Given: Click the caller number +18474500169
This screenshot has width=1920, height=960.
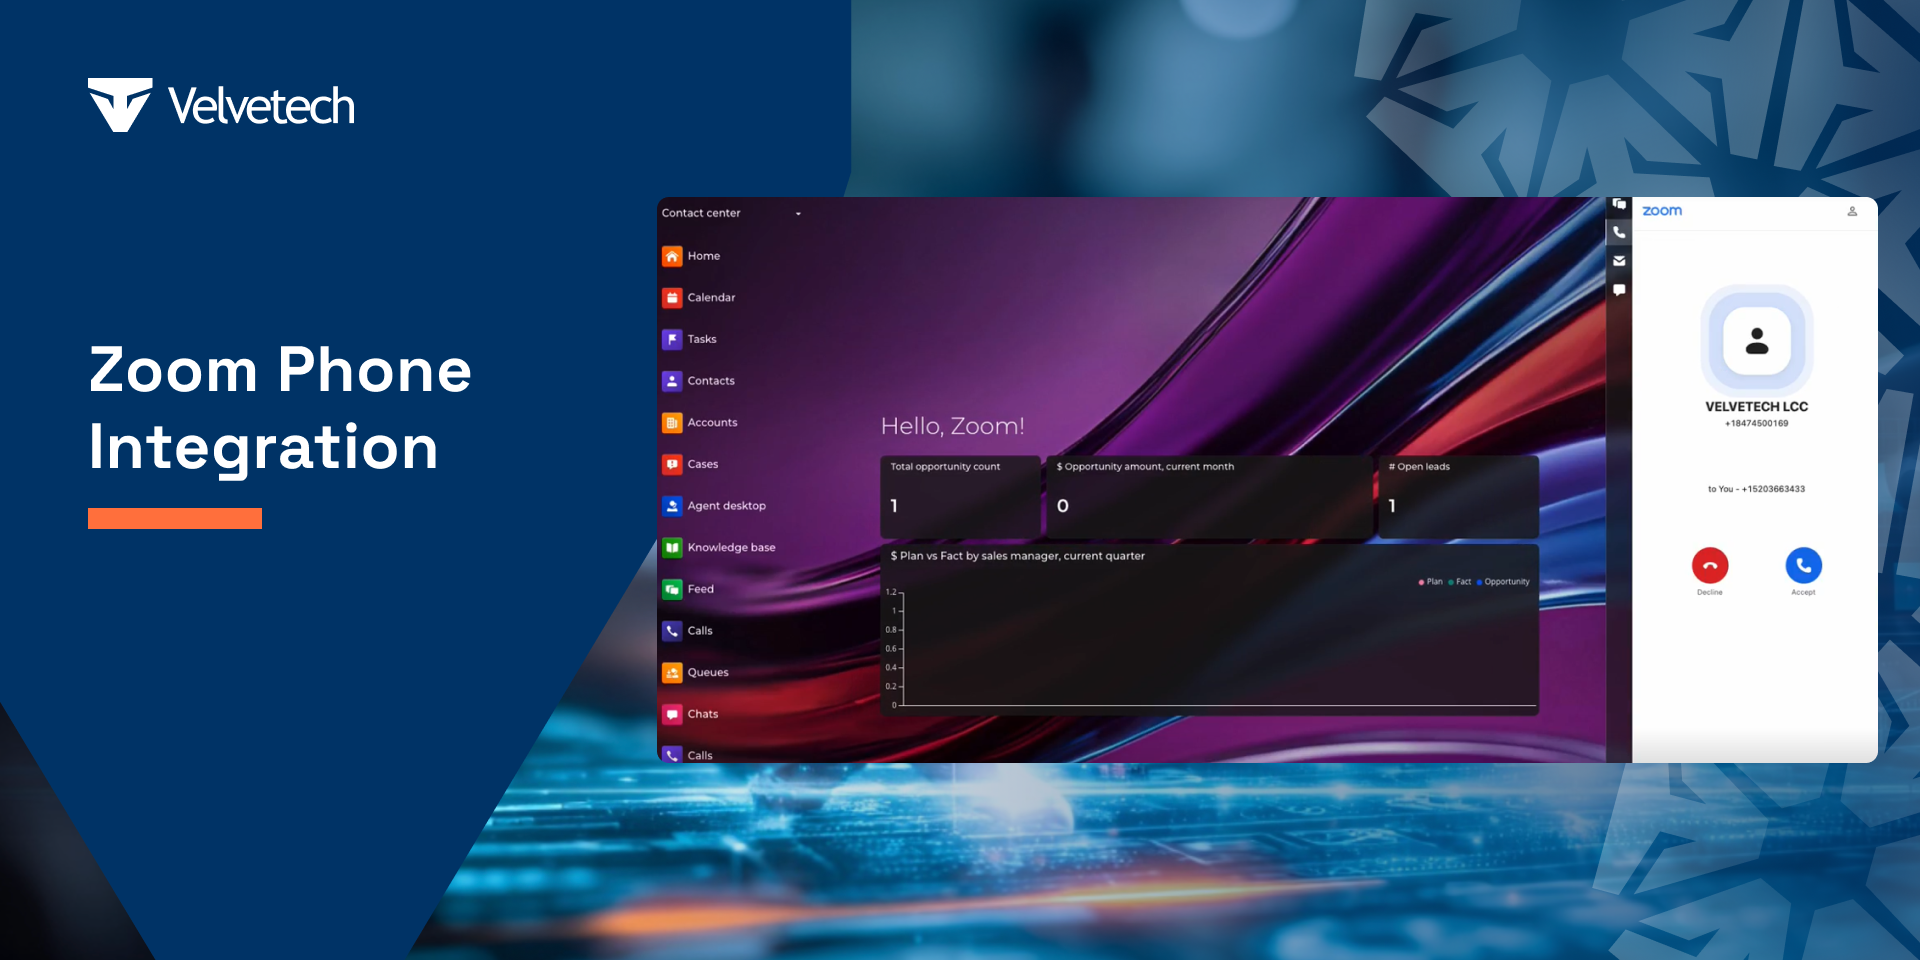Looking at the screenshot, I should tap(1757, 424).
